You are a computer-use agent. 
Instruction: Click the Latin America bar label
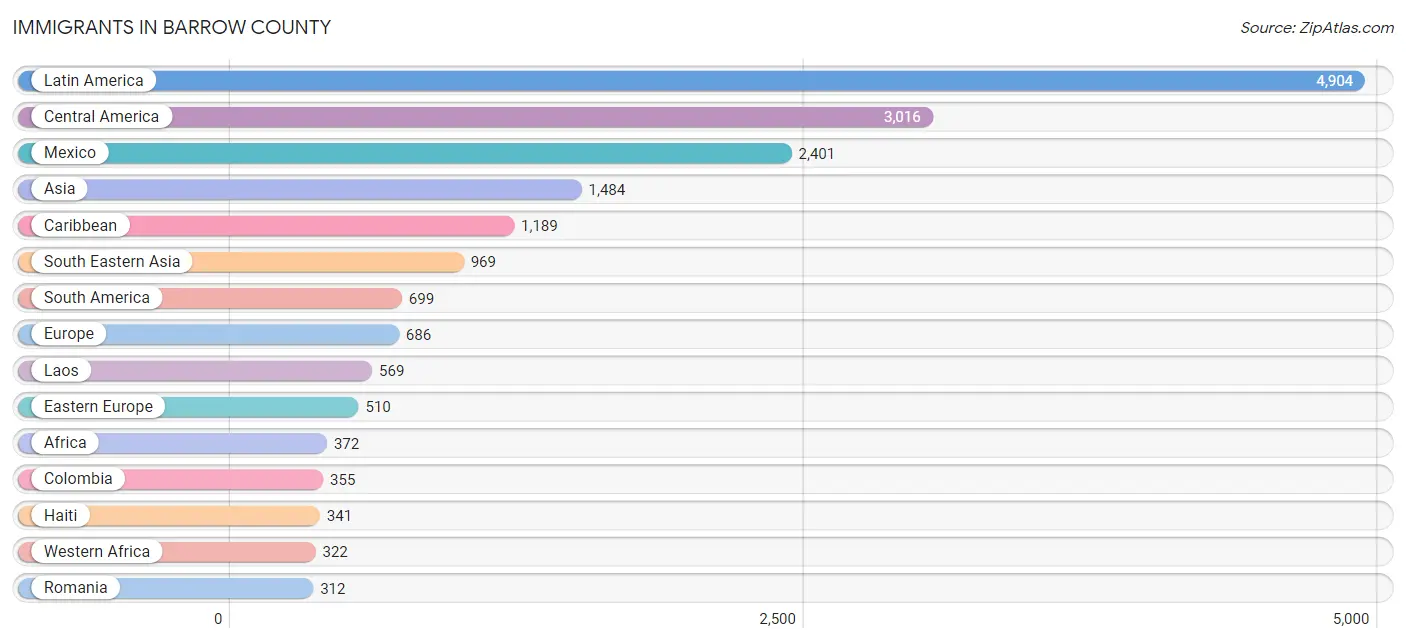pyautogui.click(x=93, y=80)
